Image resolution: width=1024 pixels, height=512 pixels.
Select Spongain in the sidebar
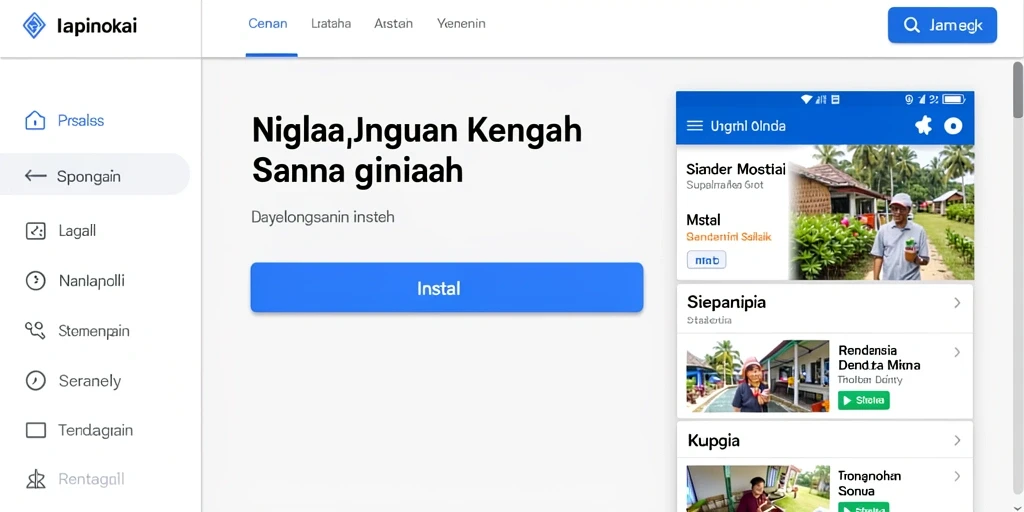[95, 174]
